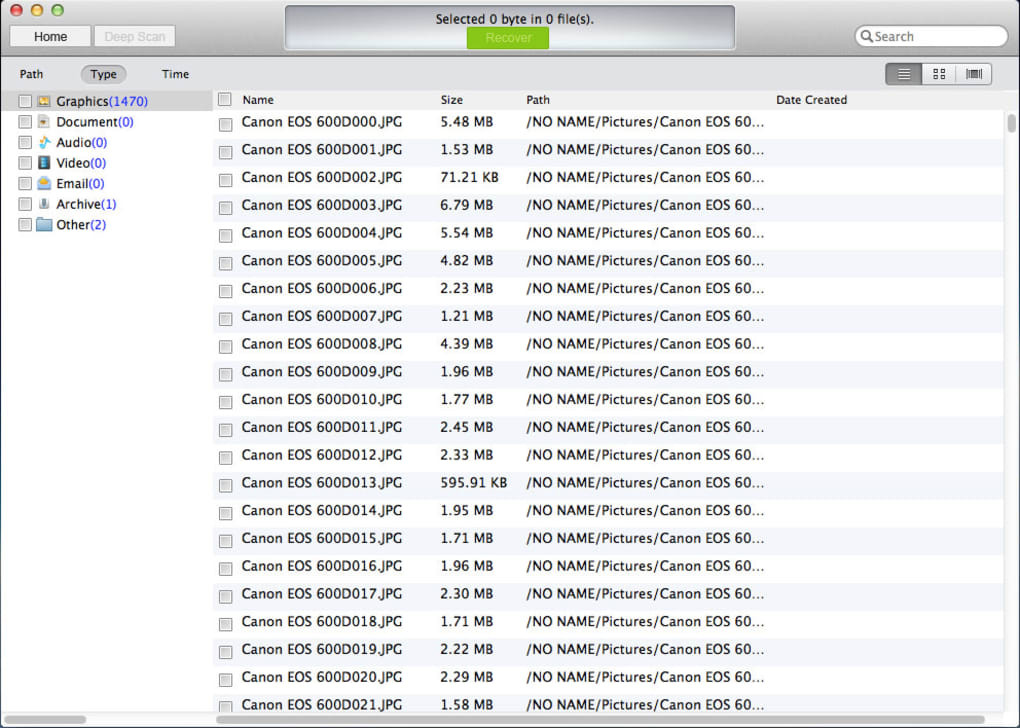Viewport: 1020px width, 728px height.
Task: Tick checkbox for Canon EOS 600D020.JPG
Action: [225, 680]
